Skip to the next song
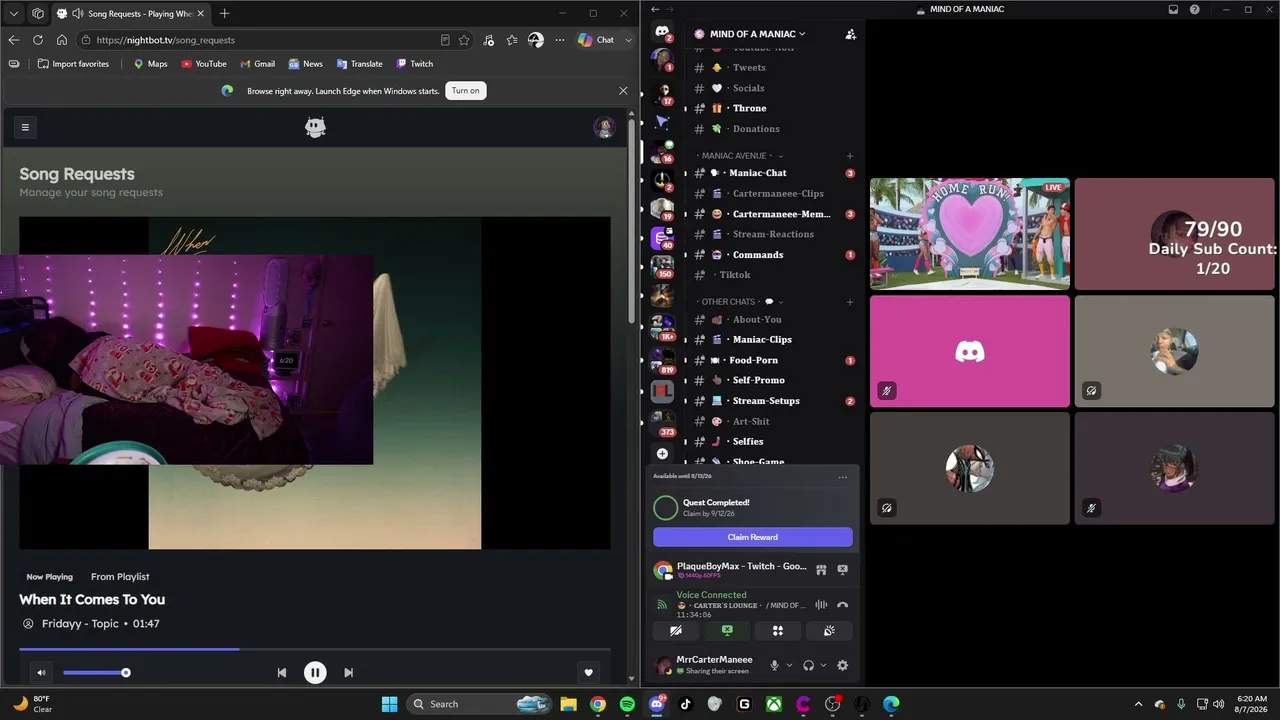 pos(348,672)
